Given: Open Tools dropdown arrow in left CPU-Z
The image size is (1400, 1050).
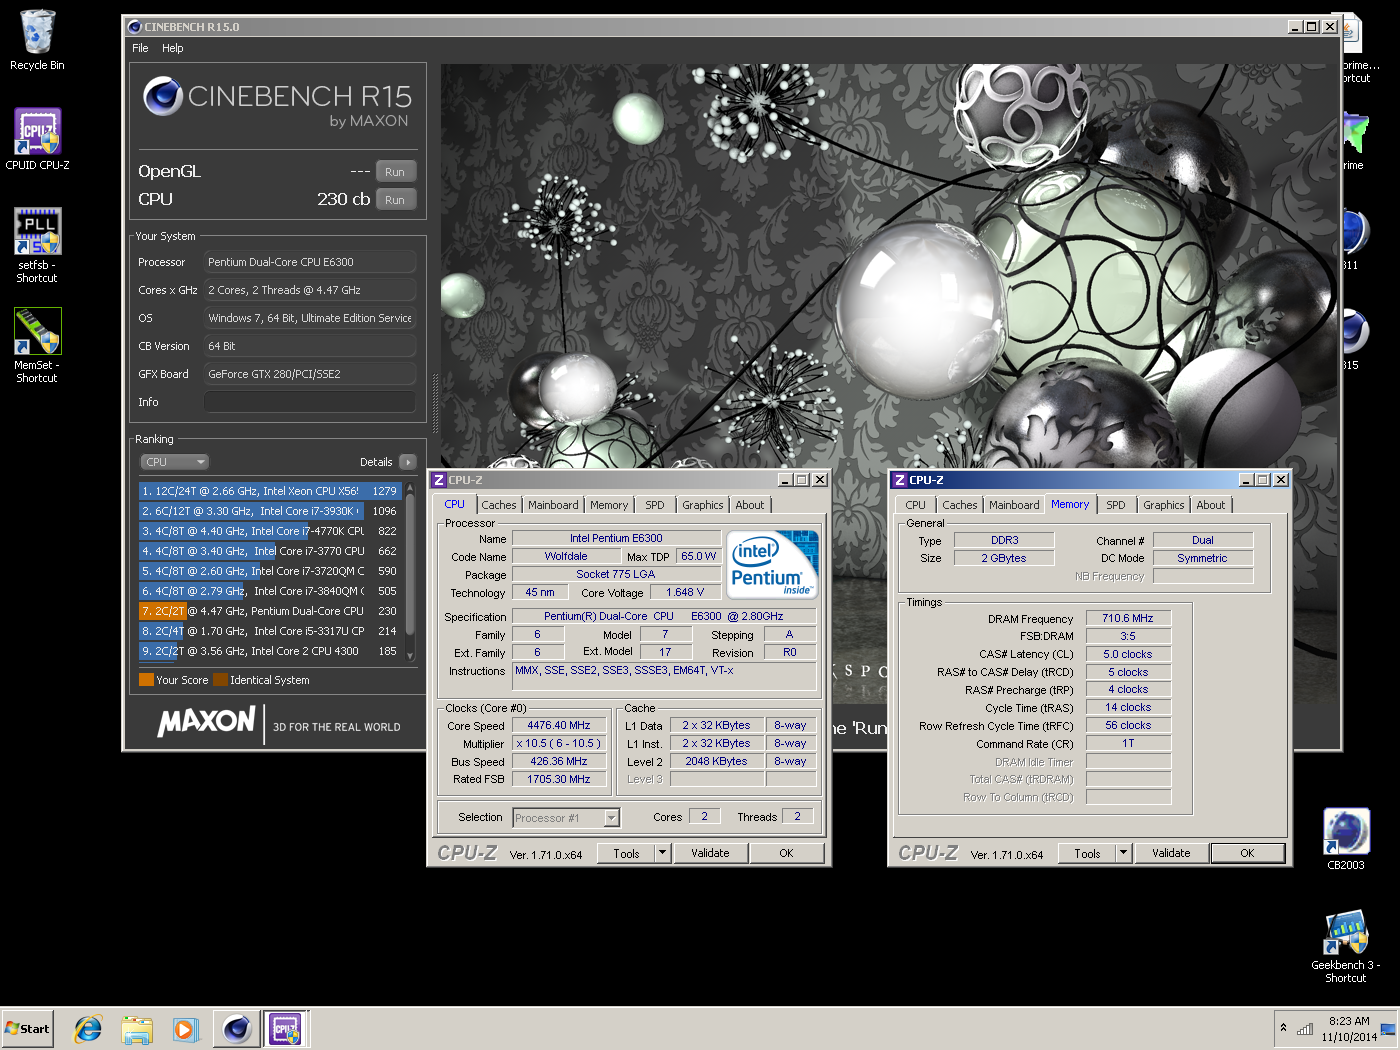Looking at the screenshot, I should 662,853.
